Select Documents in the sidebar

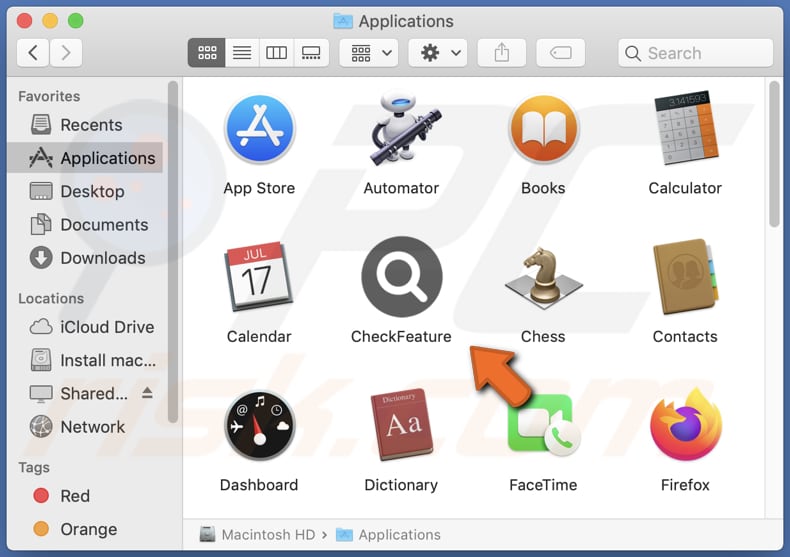click(x=86, y=225)
